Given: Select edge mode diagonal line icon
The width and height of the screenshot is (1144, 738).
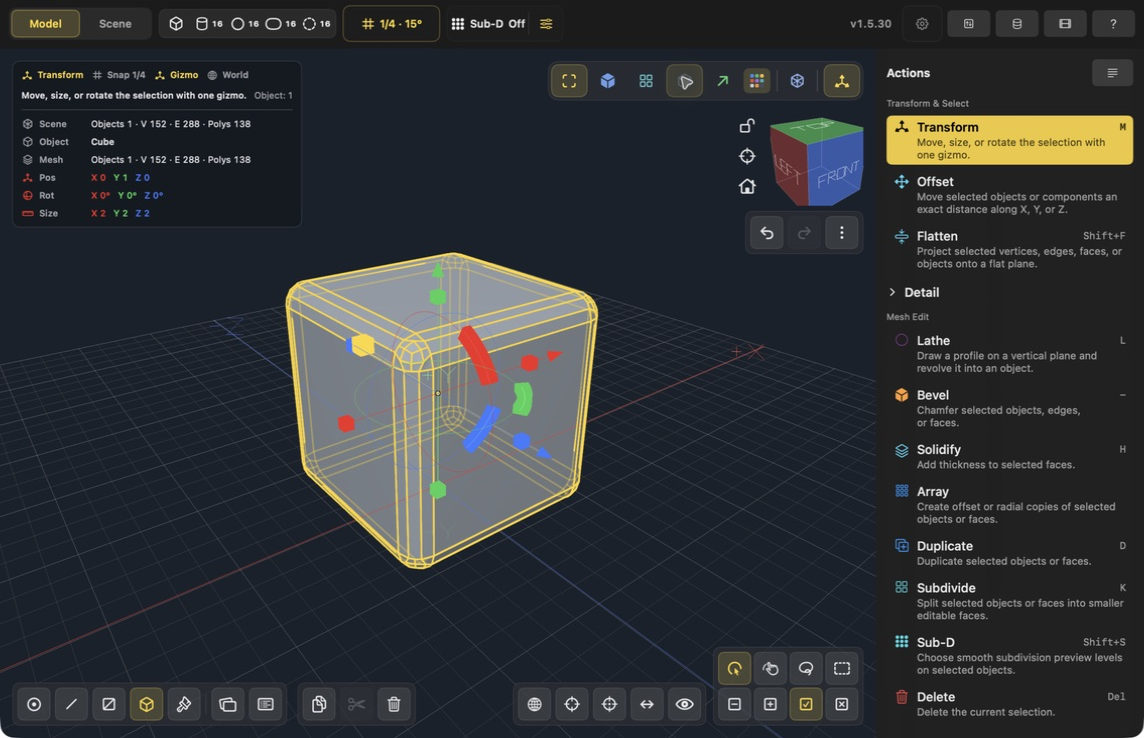Looking at the screenshot, I should click(x=72, y=704).
